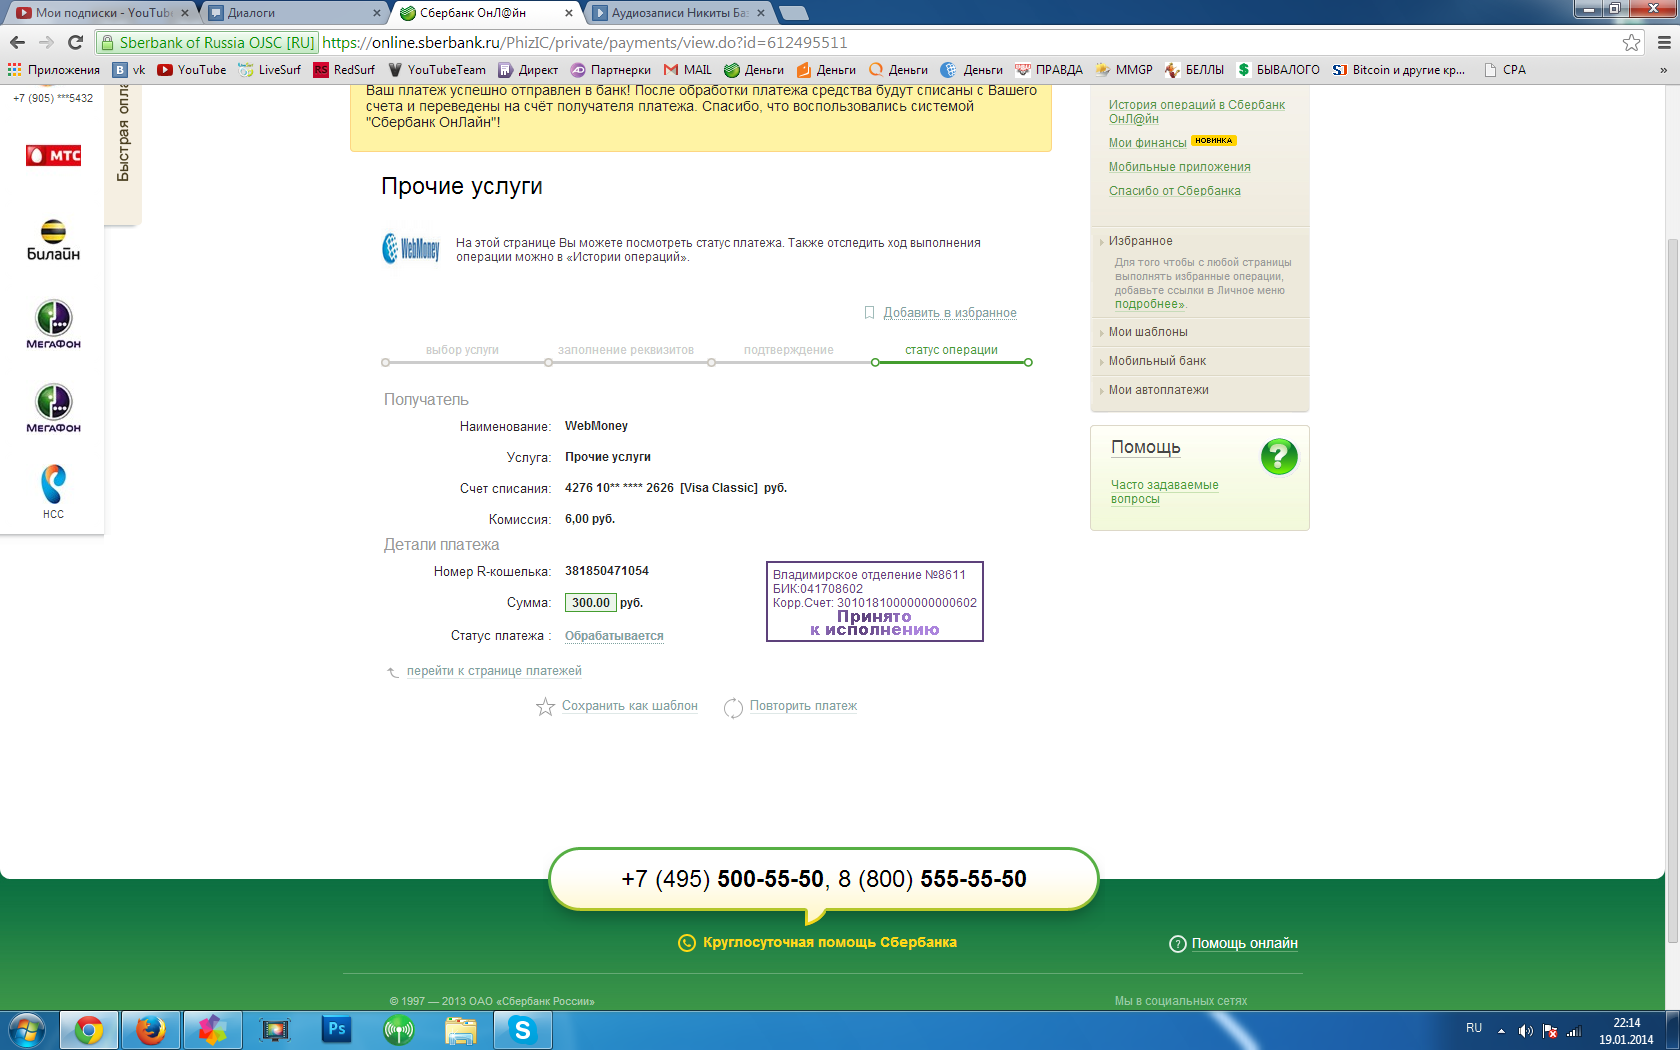The image size is (1680, 1050).
Task: Bookmark this page with the star icon
Action: [1632, 42]
